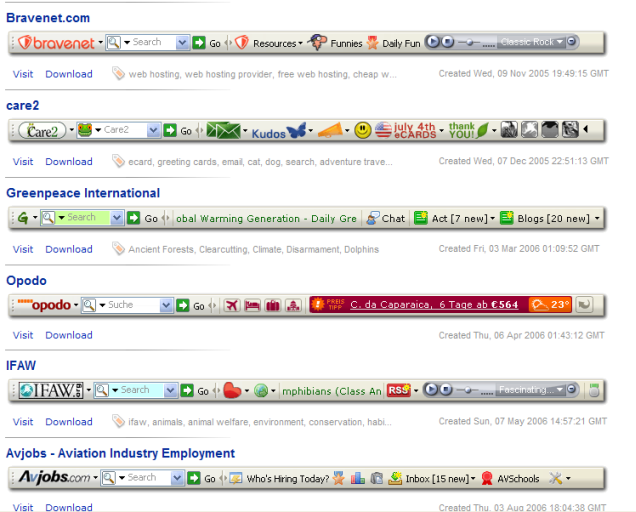Stop the Bravenet toolbar radio player
The width and height of the screenshot is (636, 512).
tap(447, 41)
